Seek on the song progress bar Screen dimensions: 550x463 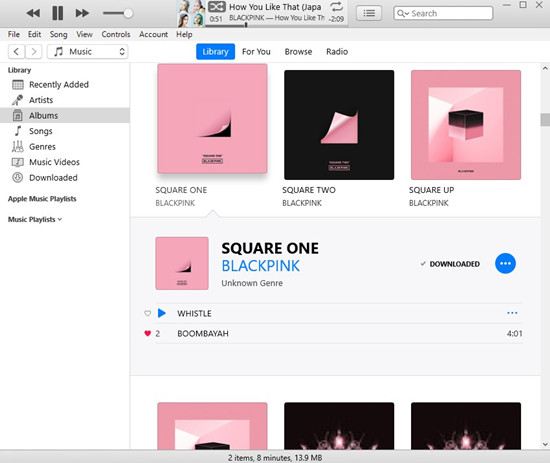pos(277,25)
